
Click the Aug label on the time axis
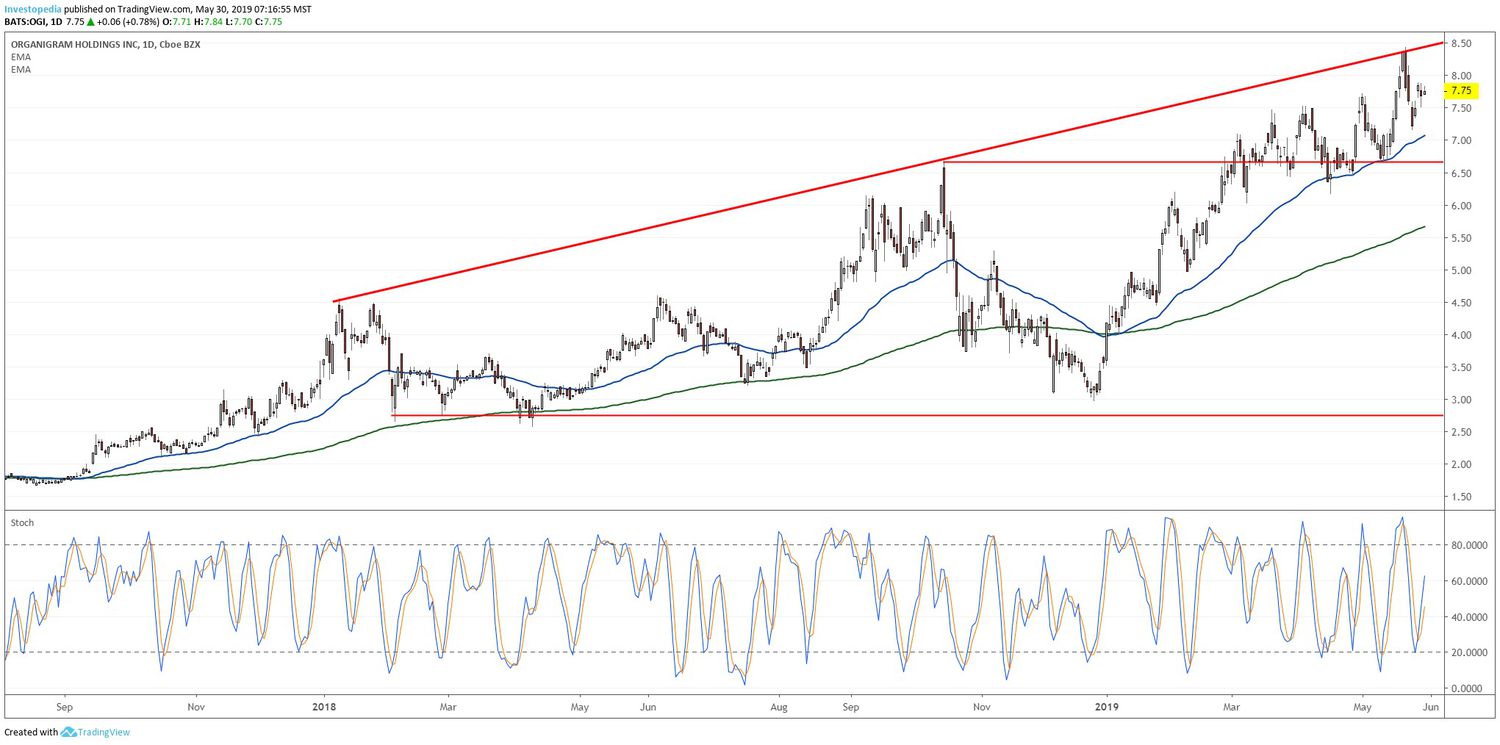click(x=780, y=706)
